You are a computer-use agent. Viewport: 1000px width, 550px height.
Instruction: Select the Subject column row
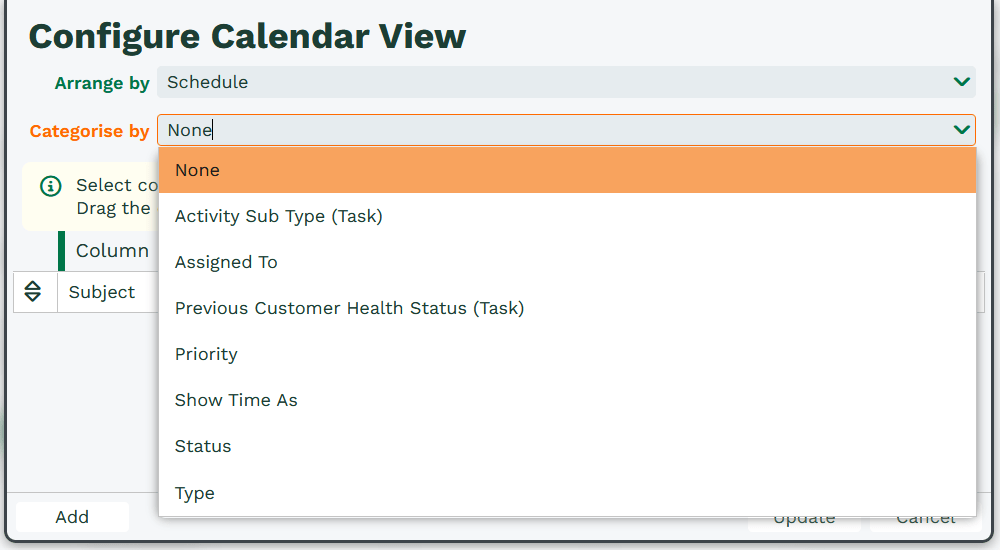(x=102, y=292)
